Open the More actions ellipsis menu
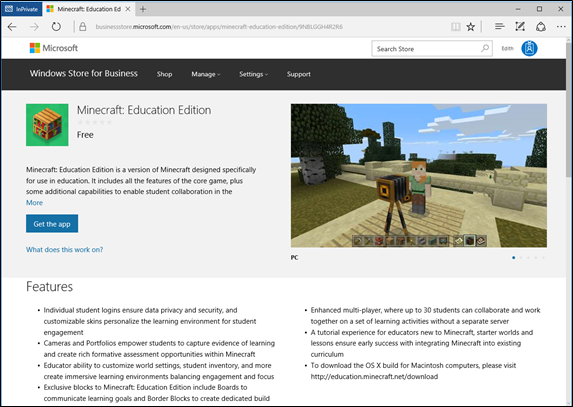573x407 pixels. click(561, 26)
